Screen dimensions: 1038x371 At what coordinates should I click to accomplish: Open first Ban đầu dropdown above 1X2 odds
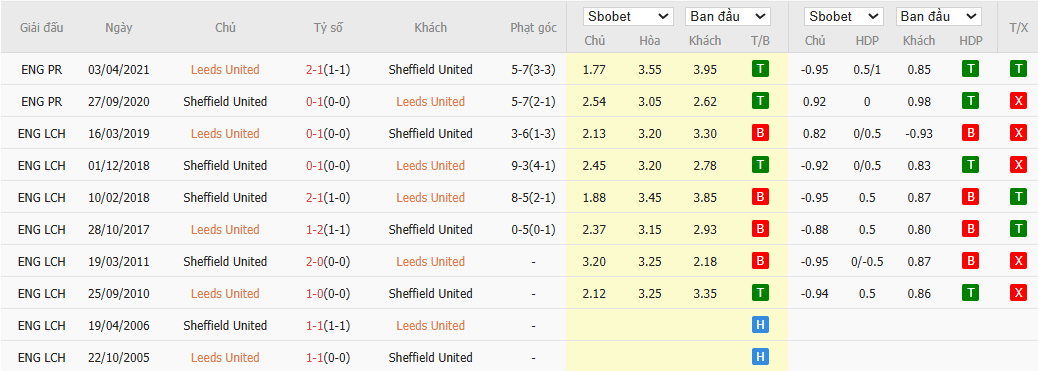(x=728, y=17)
